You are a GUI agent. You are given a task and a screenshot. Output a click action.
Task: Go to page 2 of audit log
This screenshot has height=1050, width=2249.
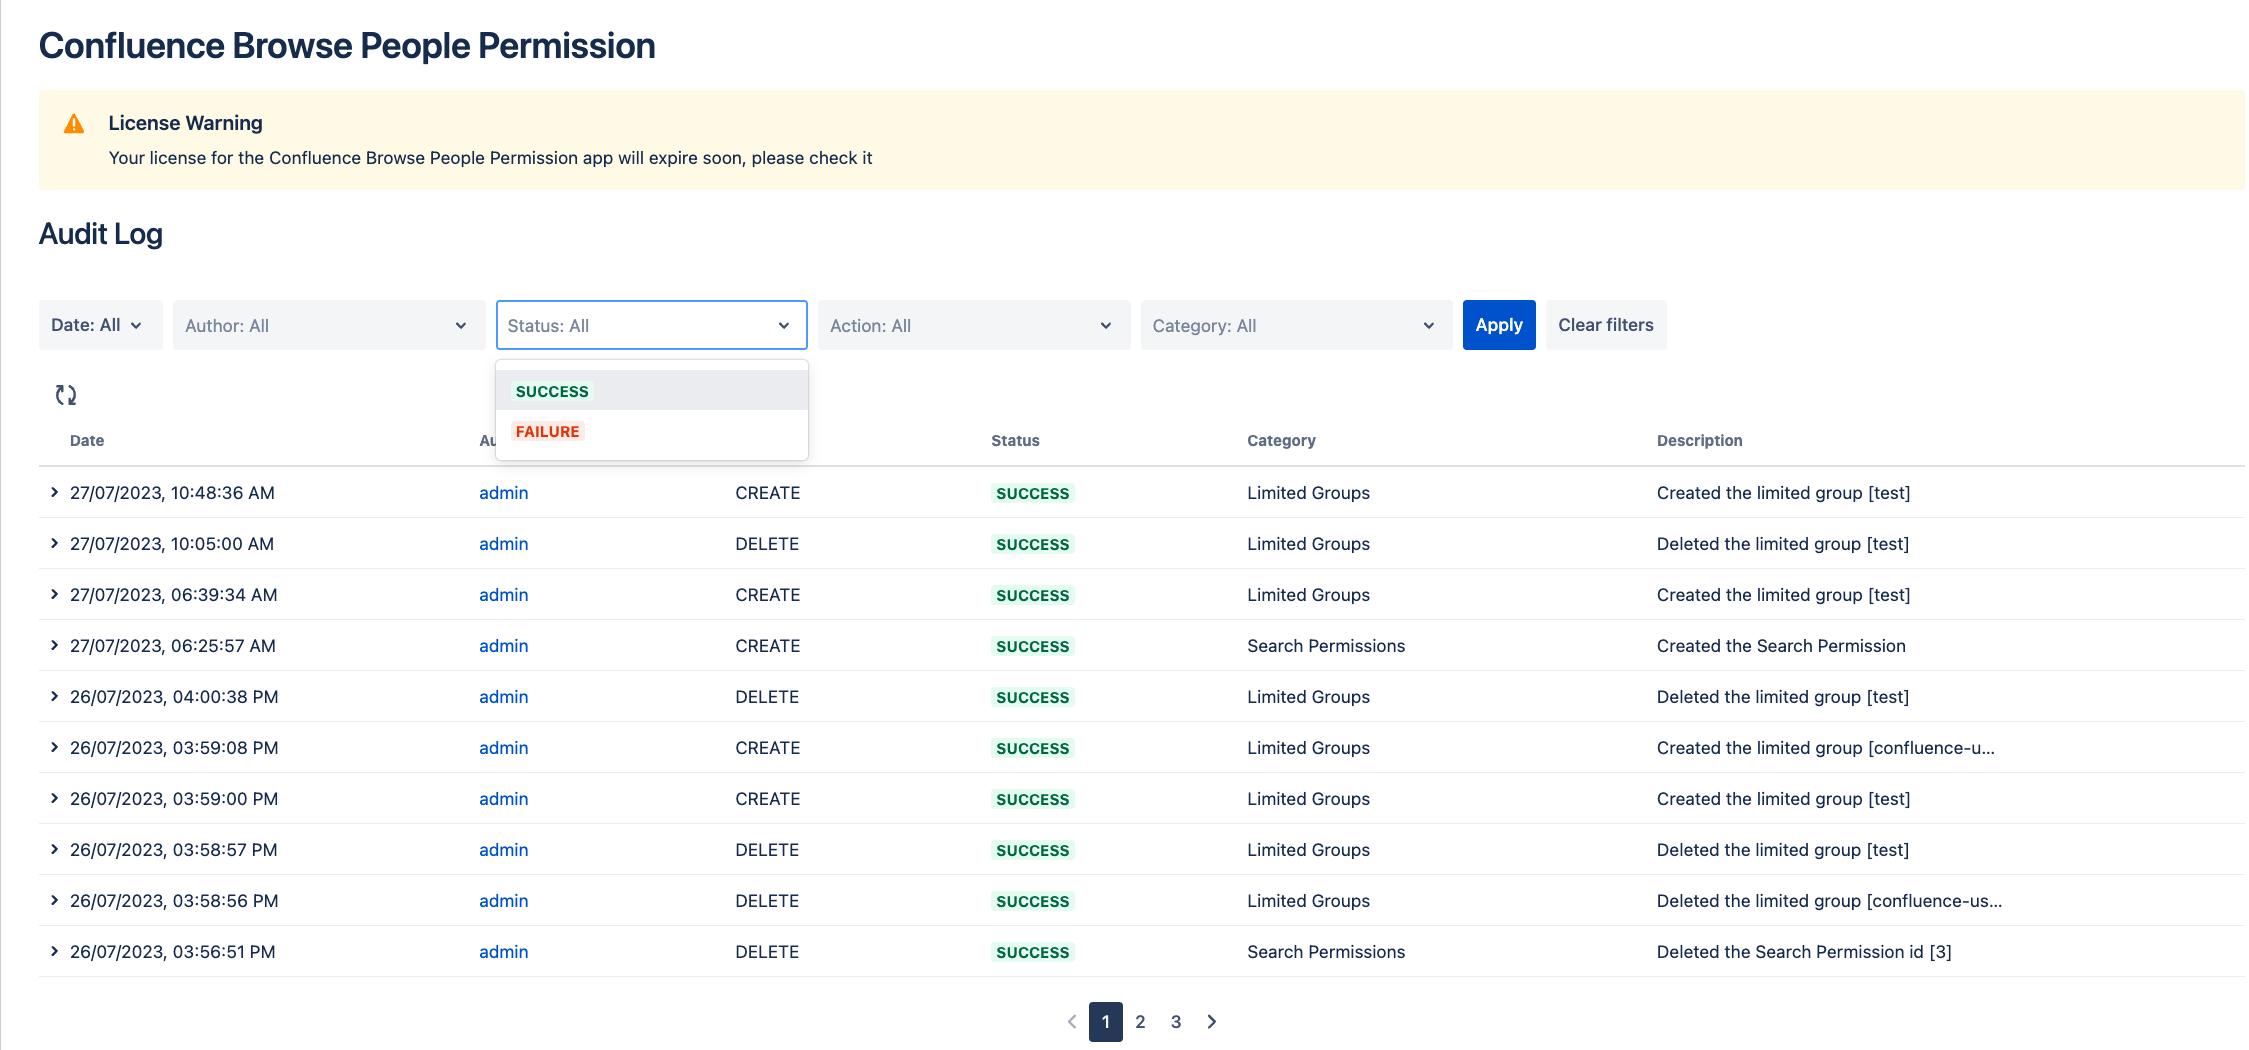1140,1021
